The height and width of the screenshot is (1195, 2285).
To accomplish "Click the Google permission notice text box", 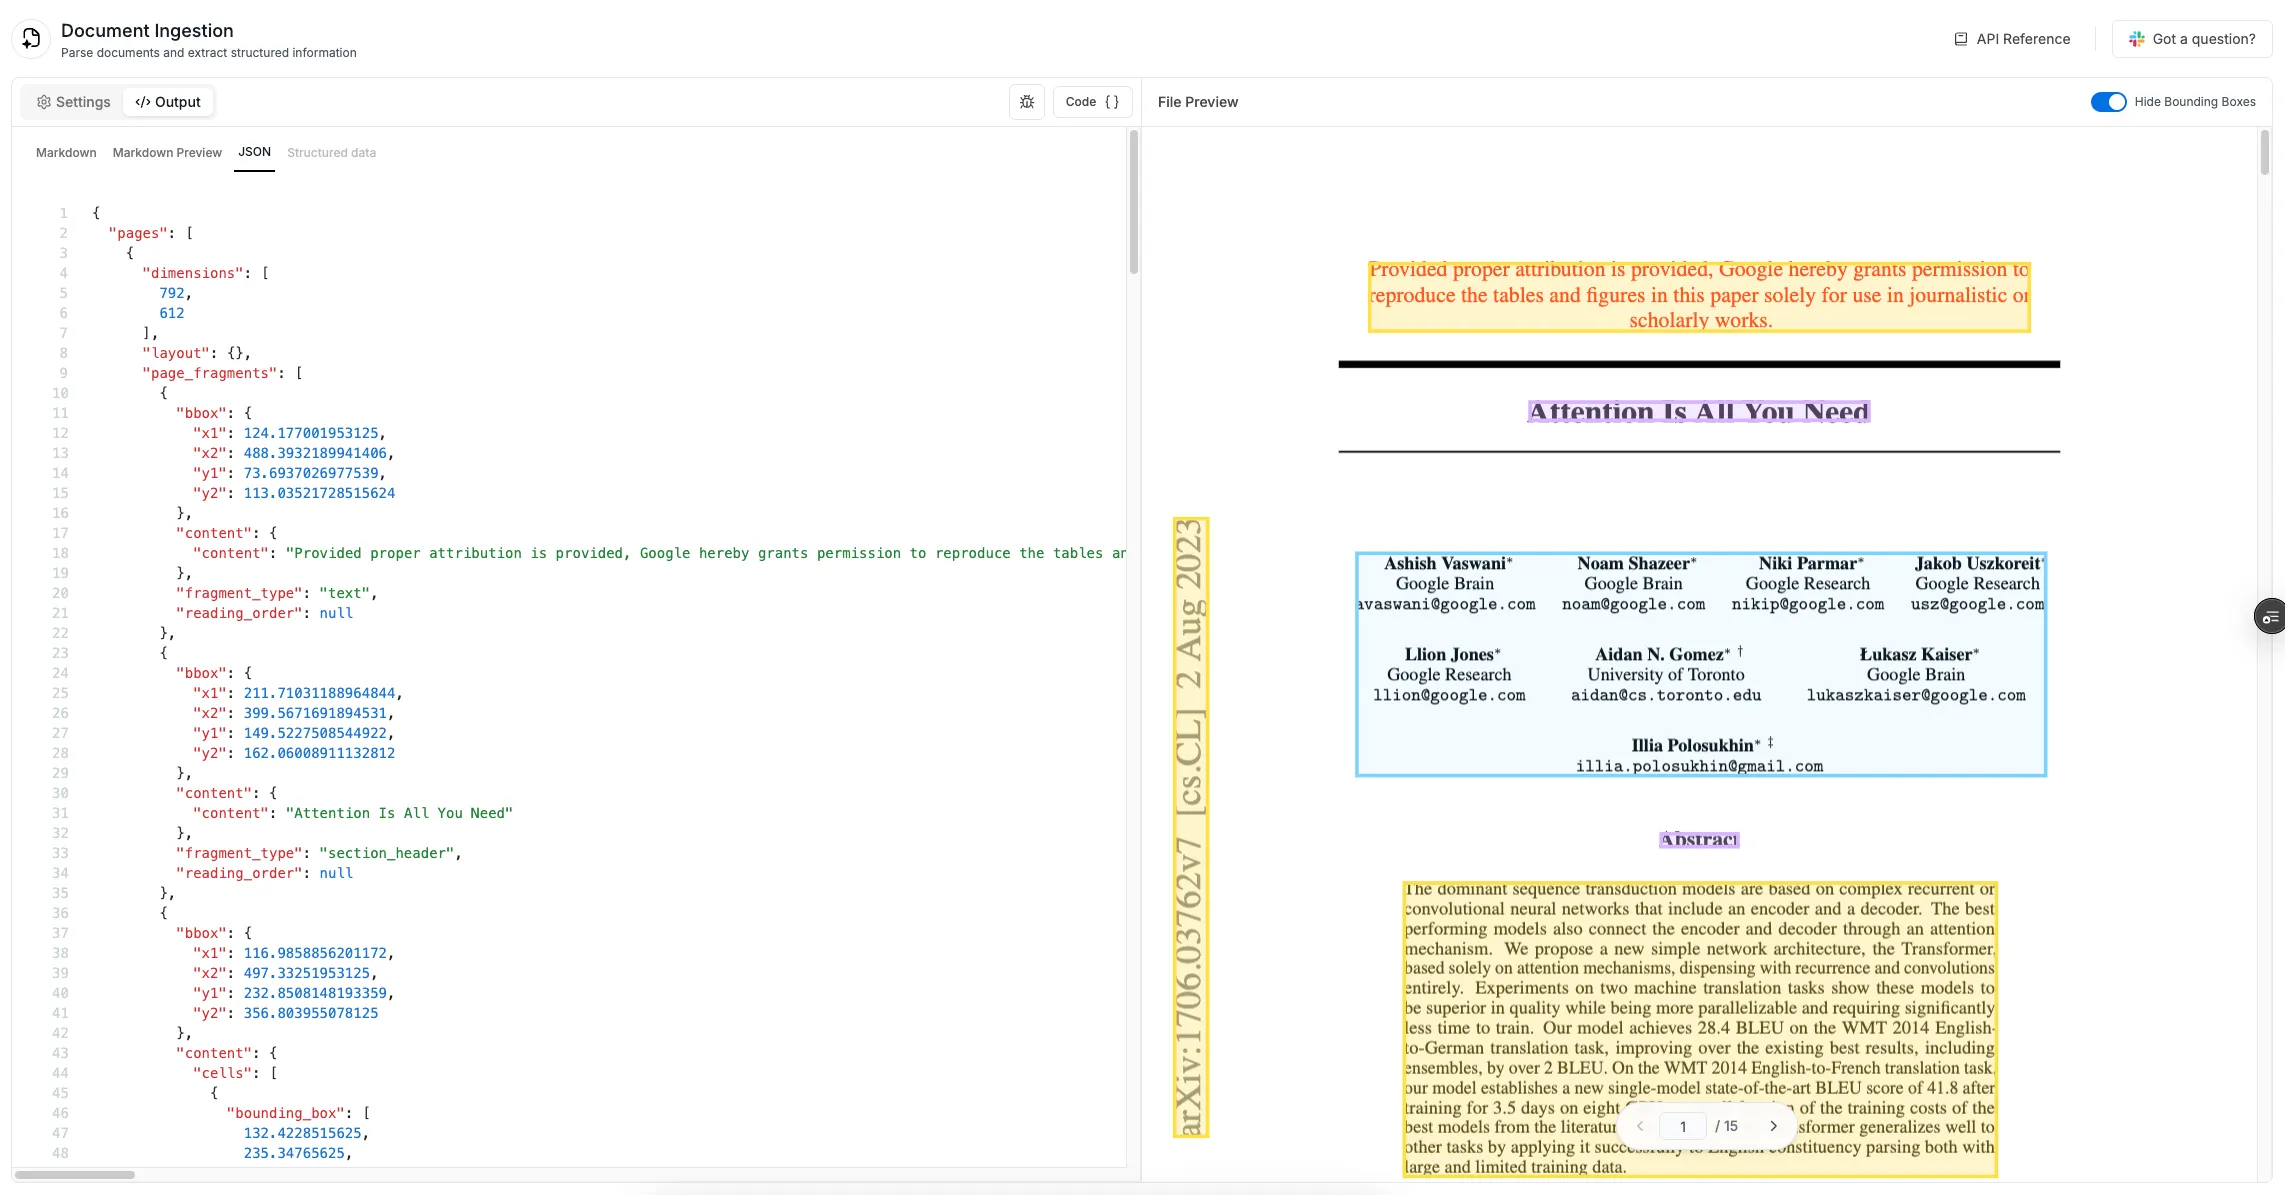I will pyautogui.click(x=1699, y=296).
